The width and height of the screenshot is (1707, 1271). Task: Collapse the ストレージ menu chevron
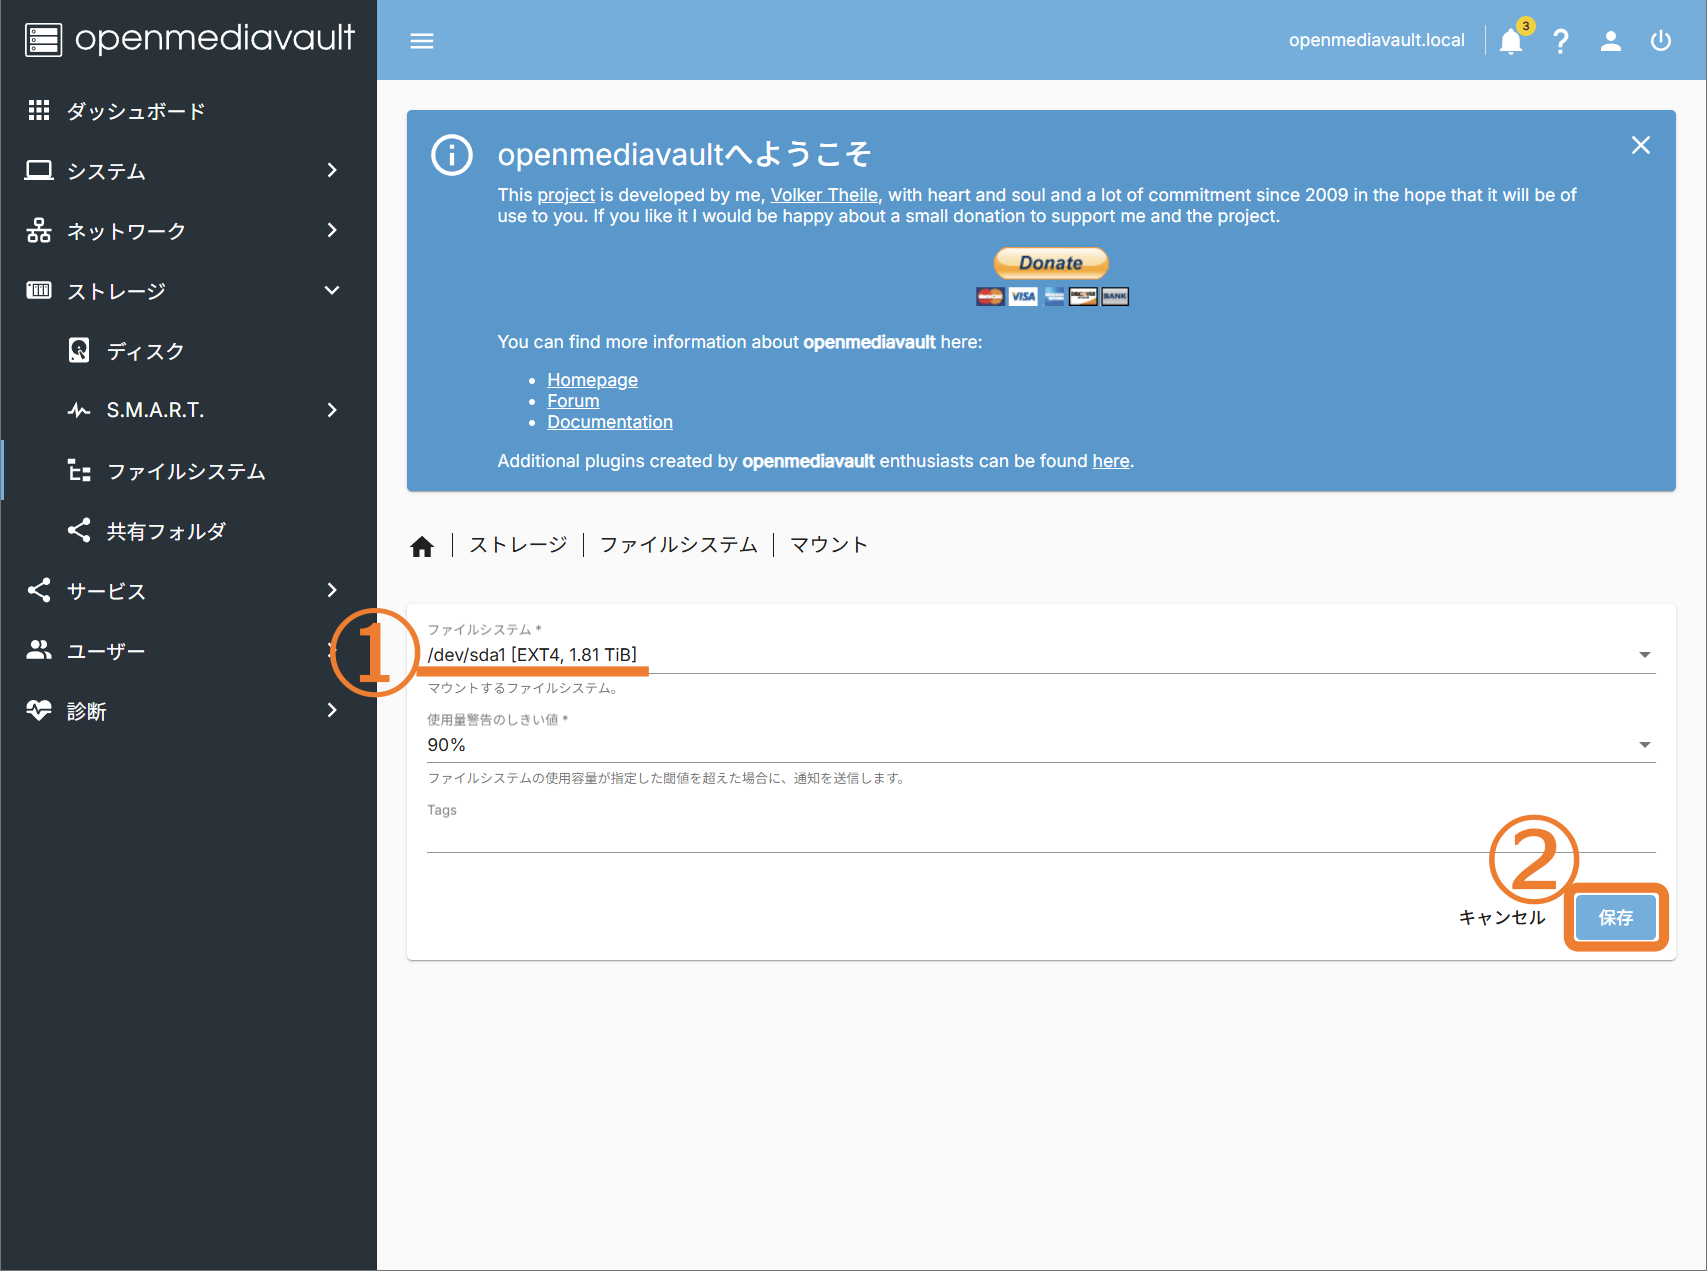[332, 290]
